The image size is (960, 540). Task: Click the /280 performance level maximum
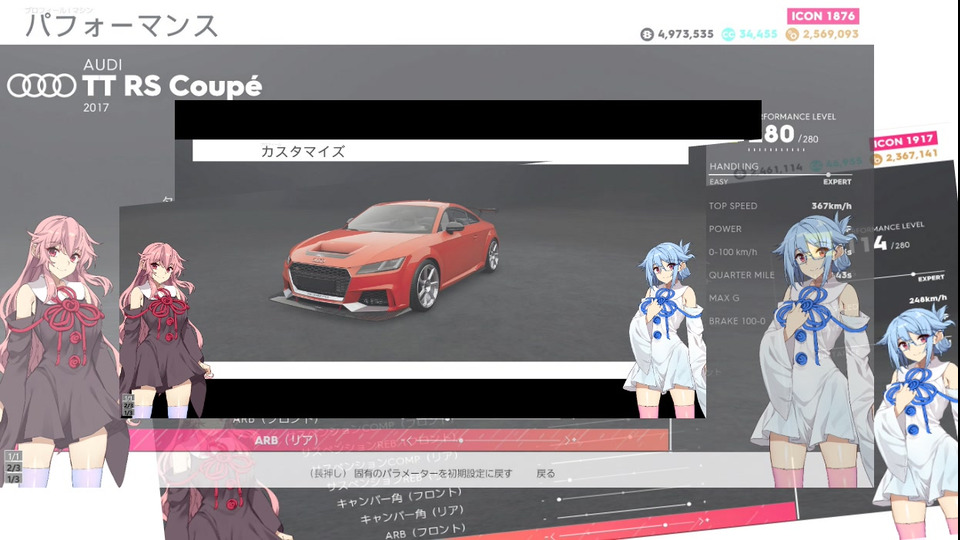[x=808, y=139]
